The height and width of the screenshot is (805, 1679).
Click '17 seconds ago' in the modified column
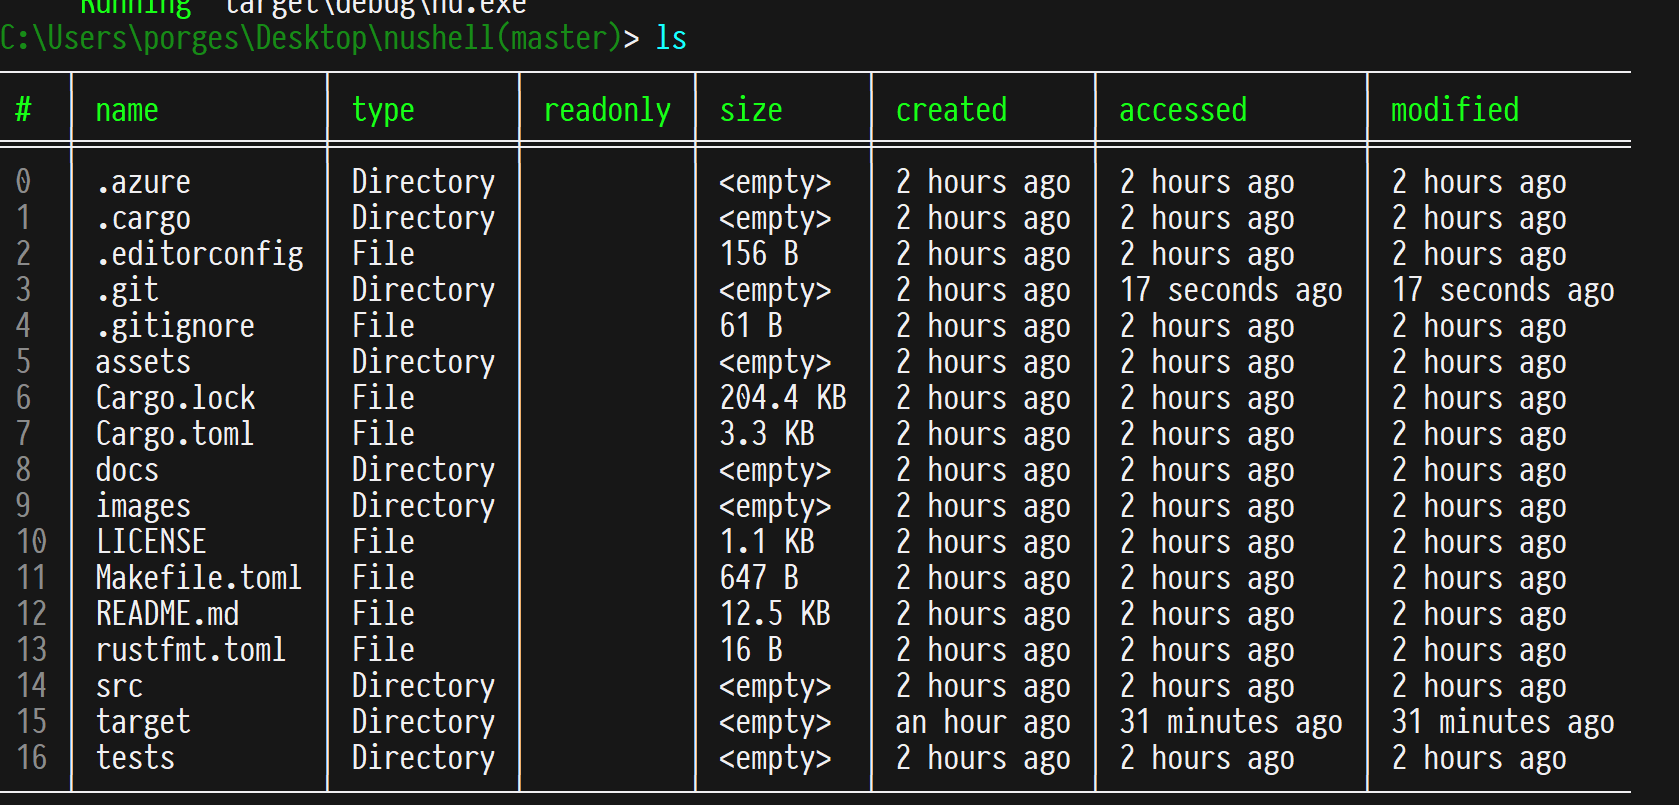pyautogui.click(x=1503, y=290)
